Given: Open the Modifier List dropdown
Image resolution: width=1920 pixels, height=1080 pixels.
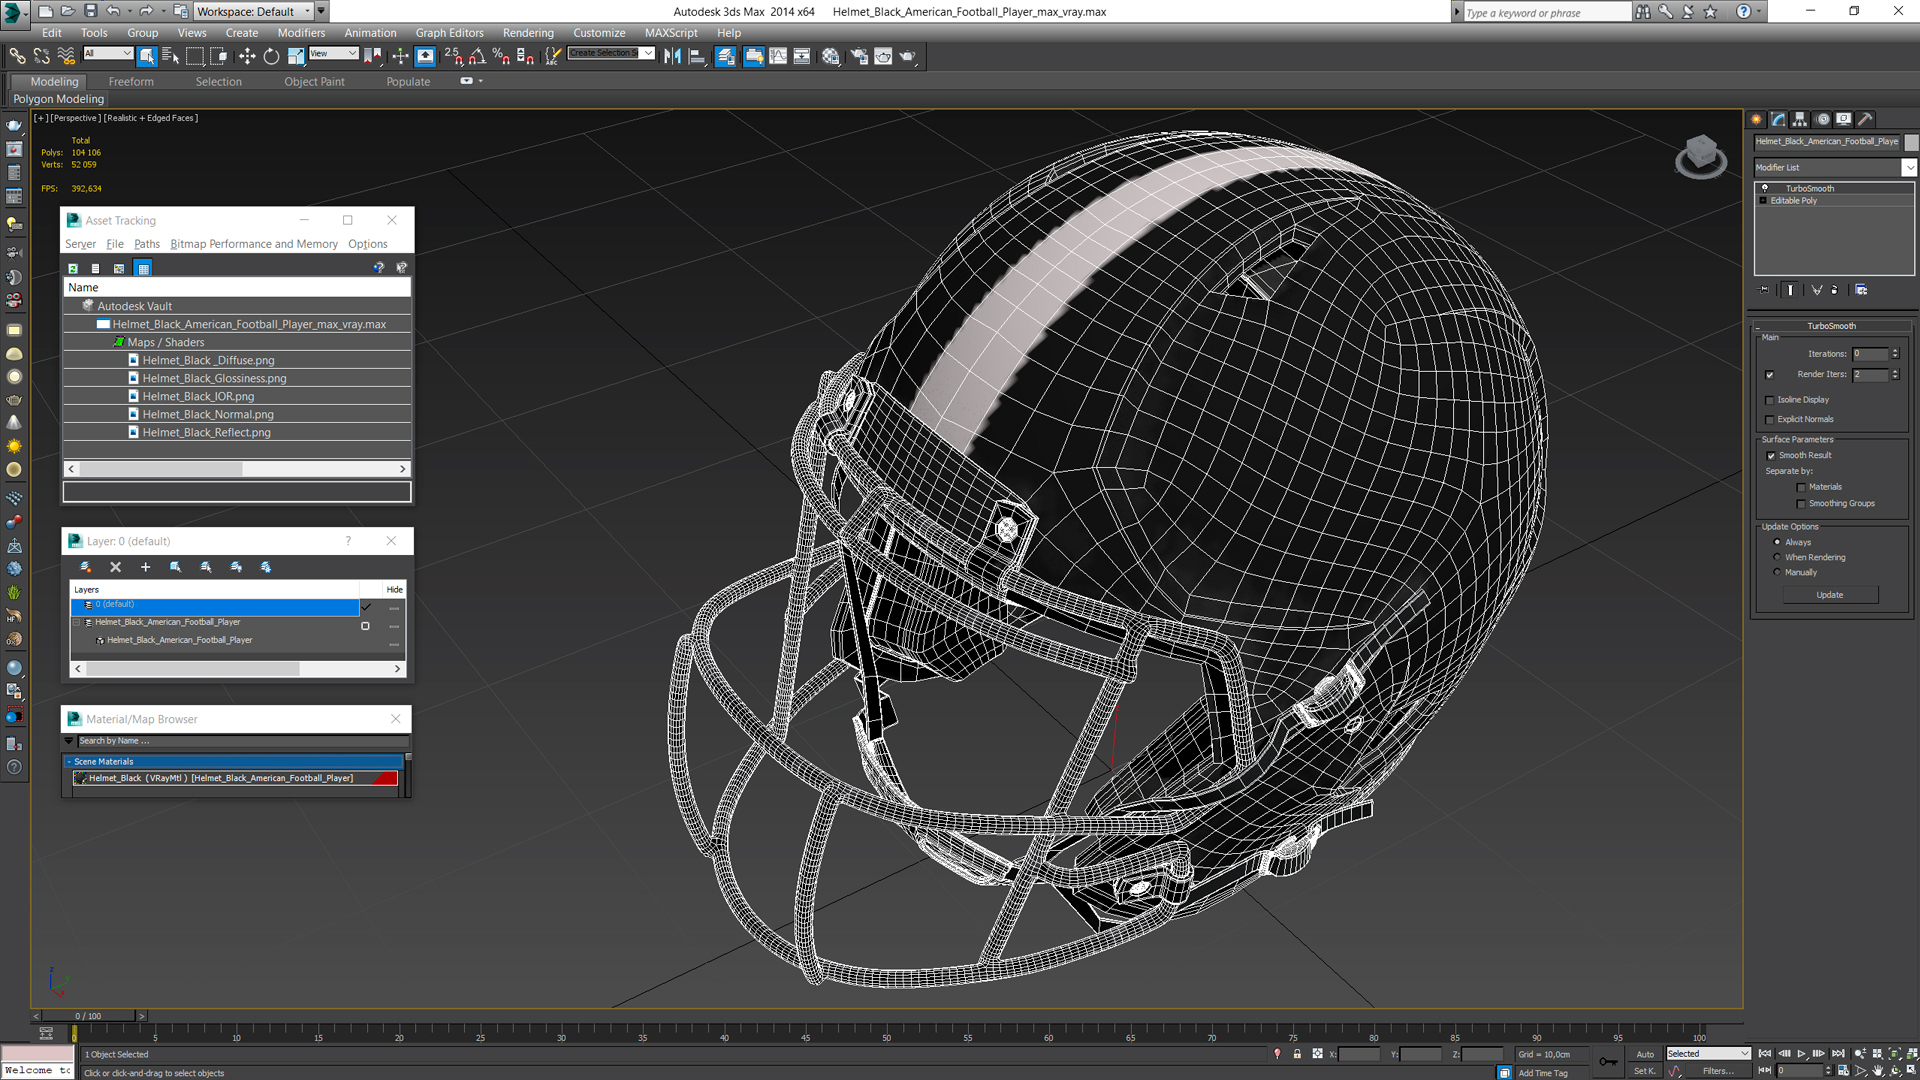Looking at the screenshot, I should point(1908,168).
